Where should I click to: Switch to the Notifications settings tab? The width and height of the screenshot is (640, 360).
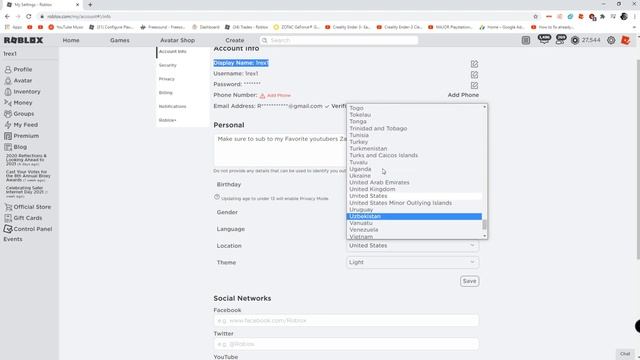click(x=172, y=107)
